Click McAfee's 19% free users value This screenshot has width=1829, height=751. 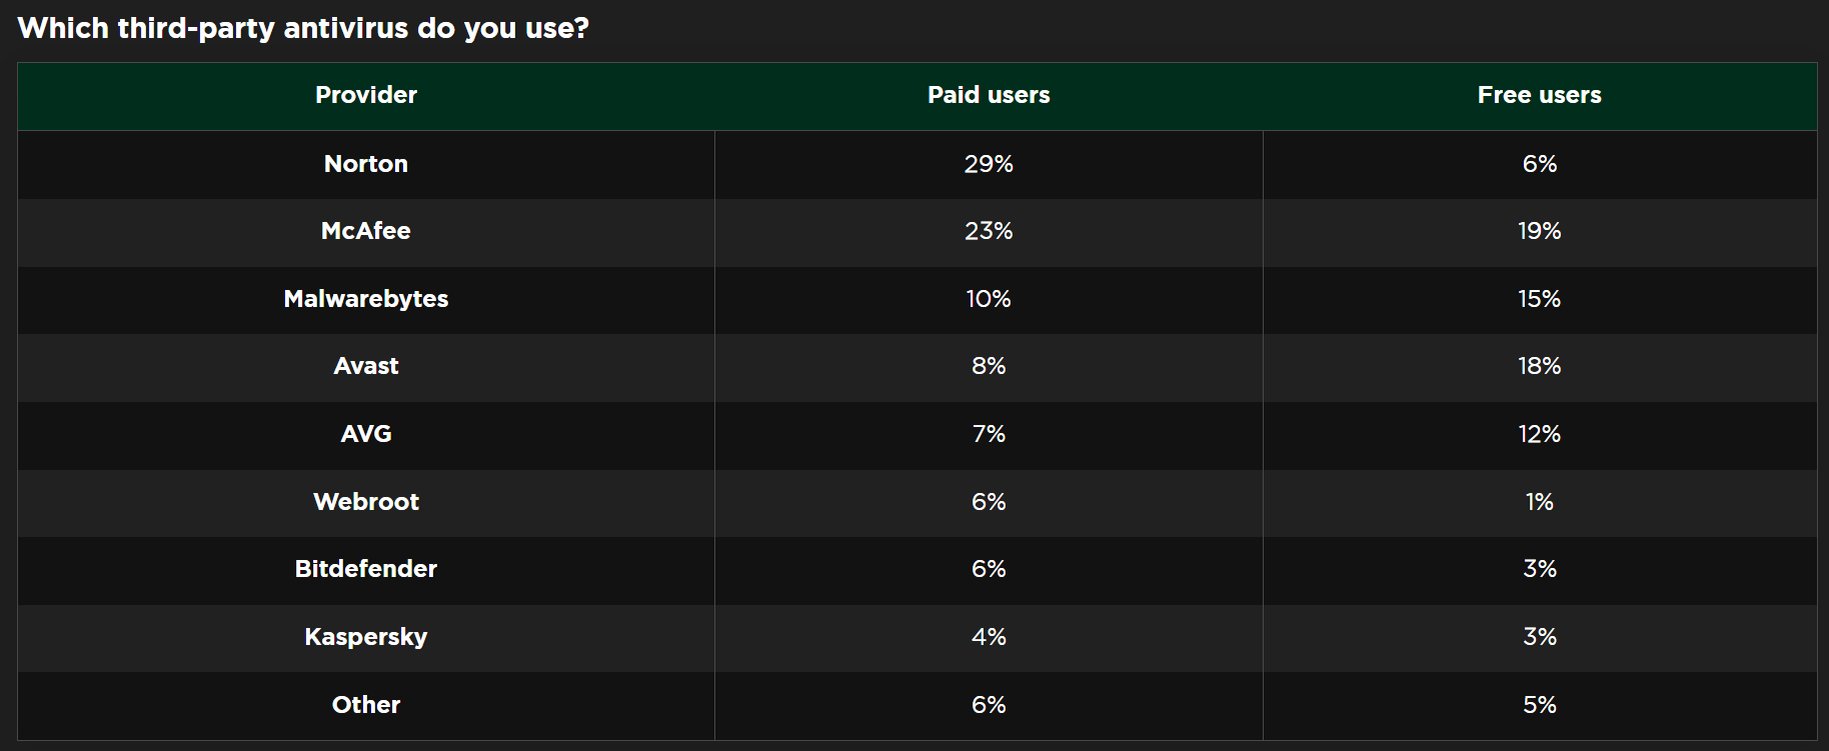(x=1539, y=231)
